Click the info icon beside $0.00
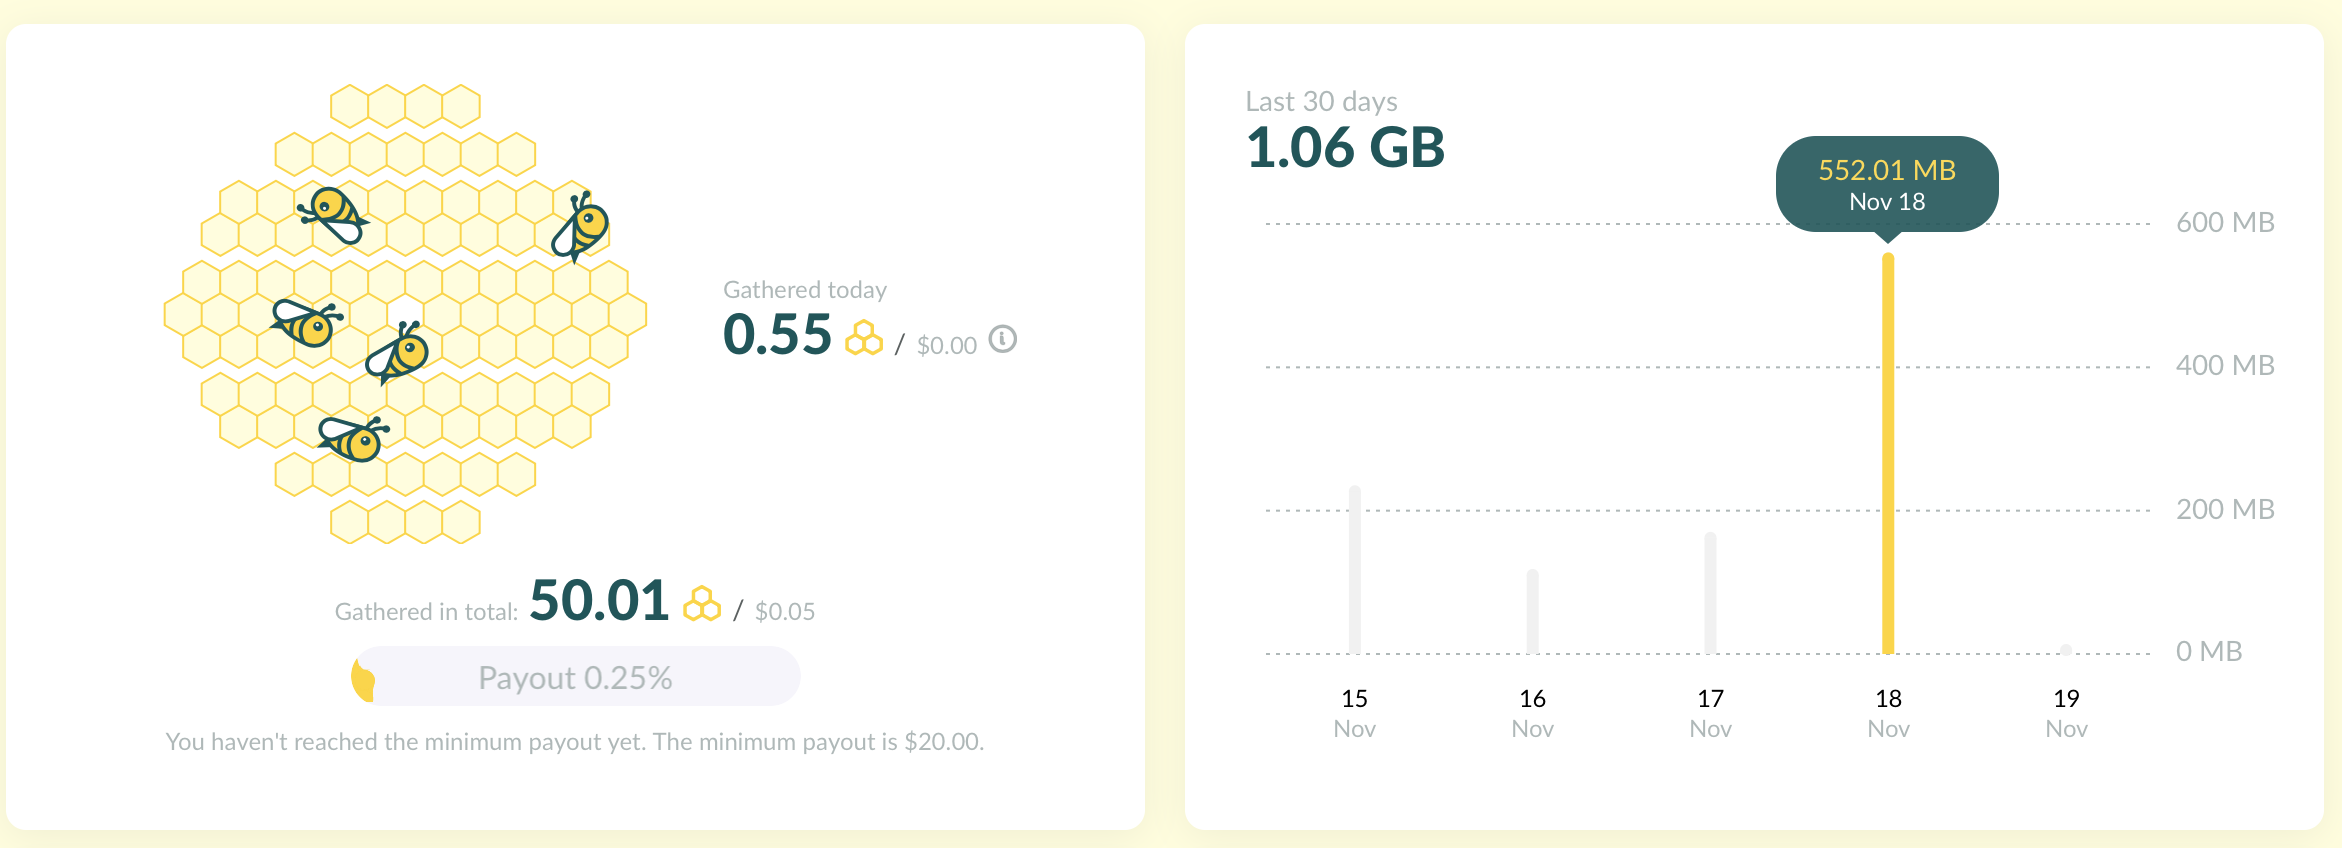Viewport: 2342px width, 848px height. tap(1002, 340)
